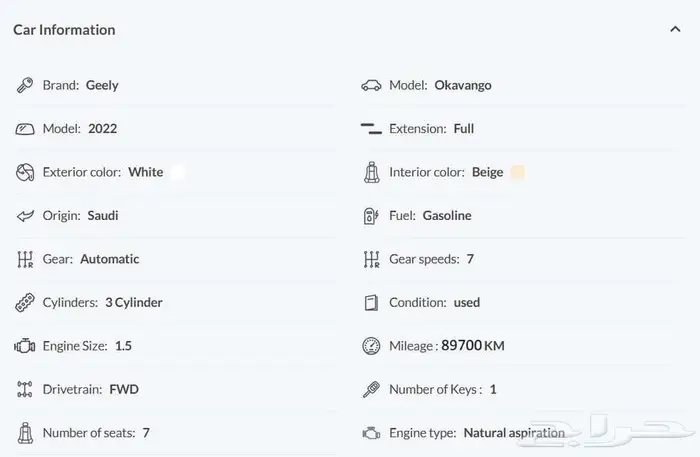Click the cylinders icon beside 3 Cylinder
Screen dimensions: 700x457
click(x=25, y=302)
